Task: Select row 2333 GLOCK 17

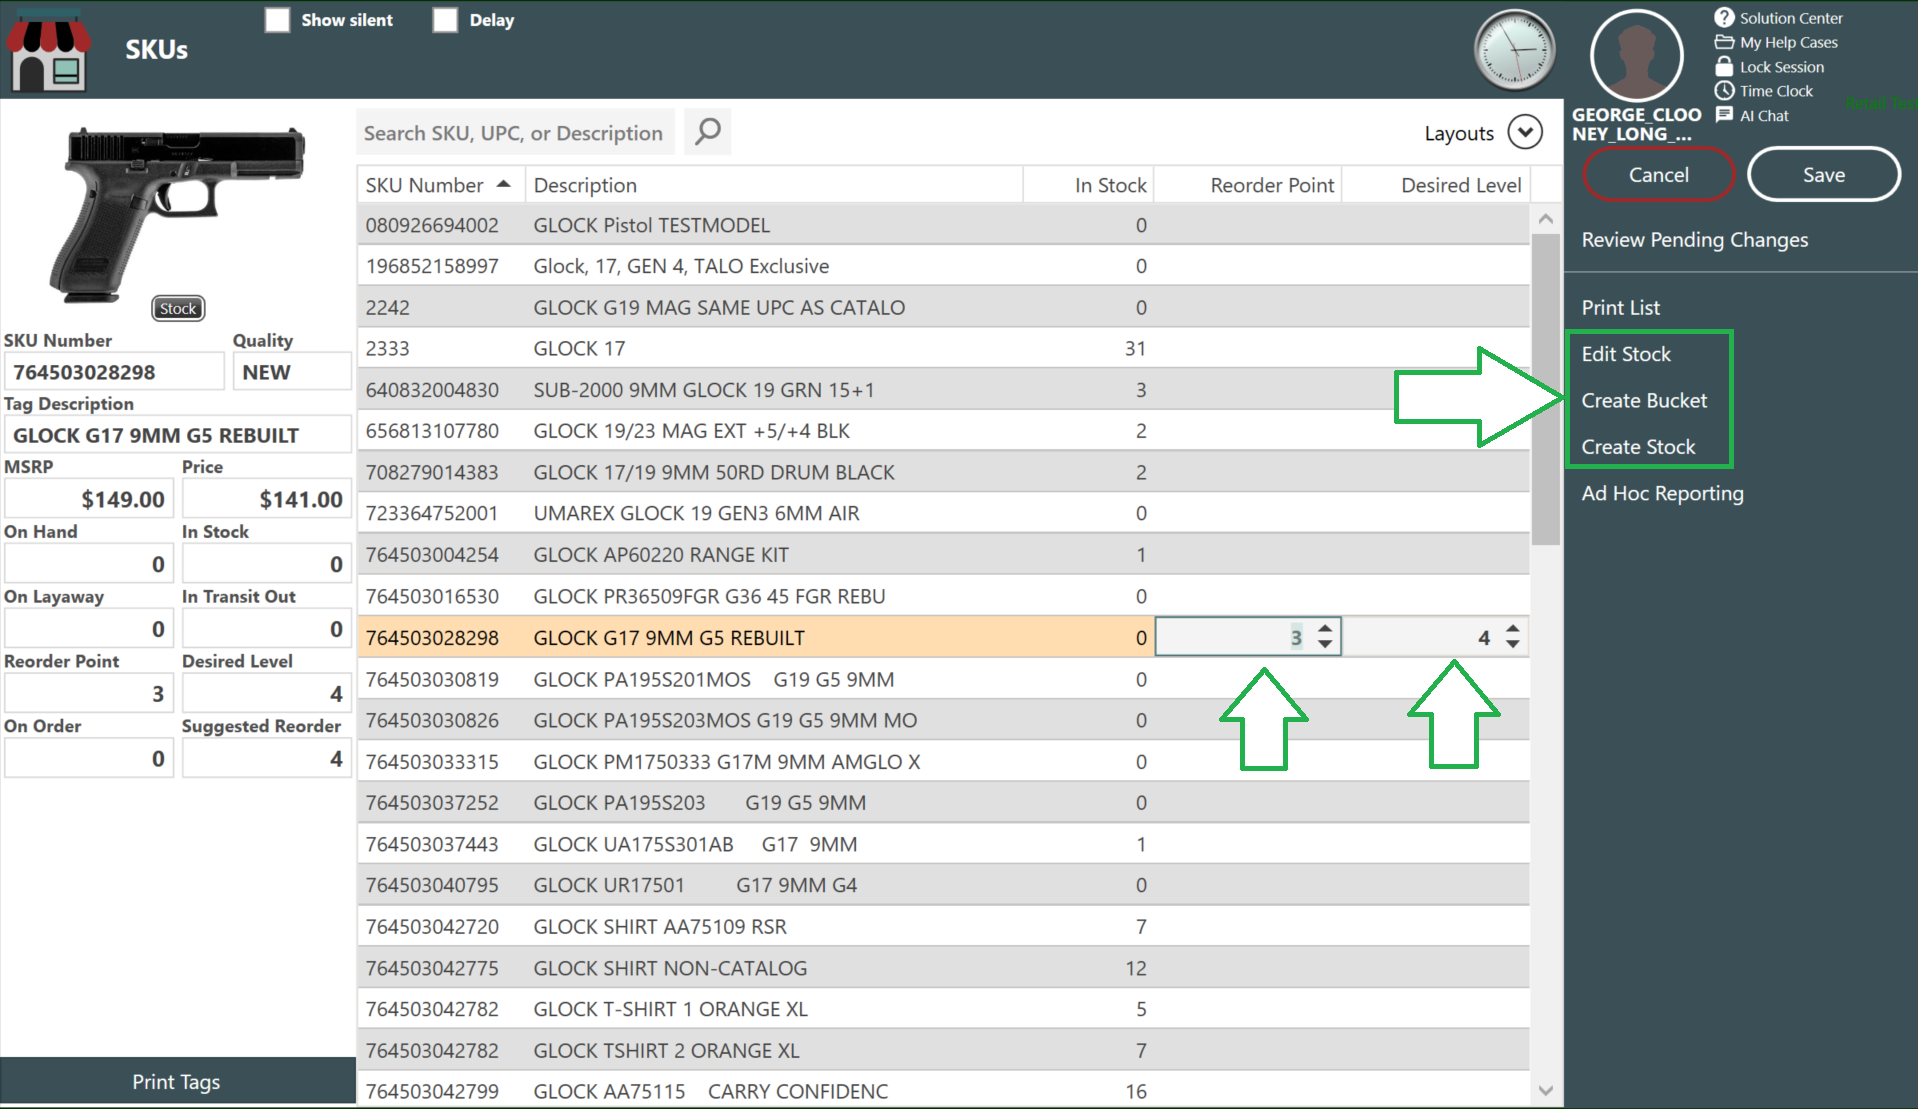Action: (943, 348)
